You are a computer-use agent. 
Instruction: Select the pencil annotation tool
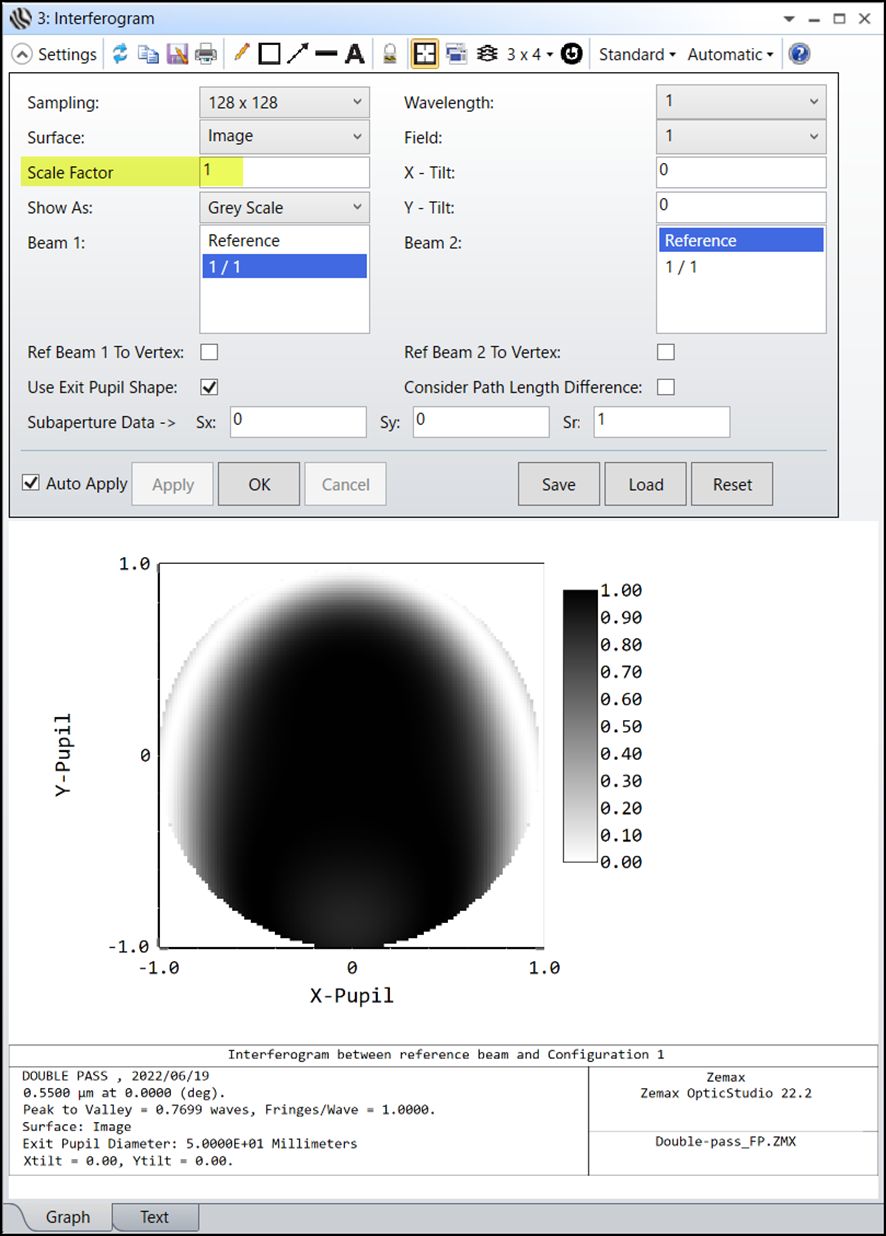coord(241,54)
